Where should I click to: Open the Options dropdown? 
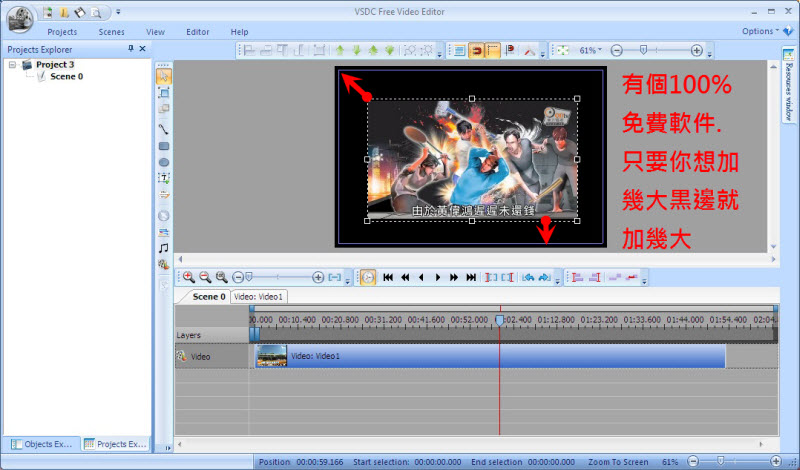760,31
